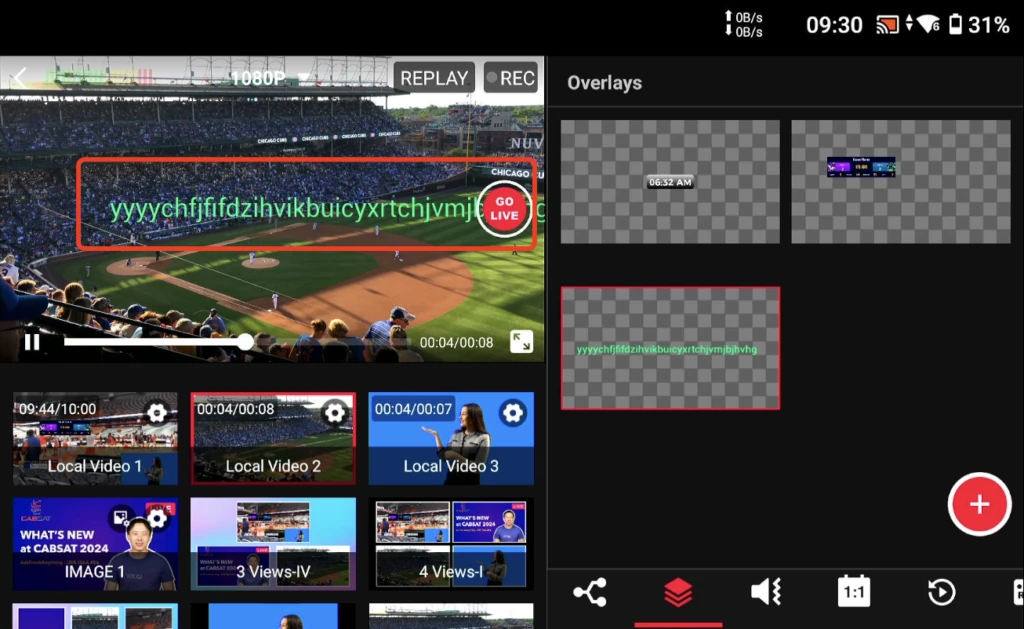Open the audio mixer speaker tab
This screenshot has width=1024, height=629.
765,593
